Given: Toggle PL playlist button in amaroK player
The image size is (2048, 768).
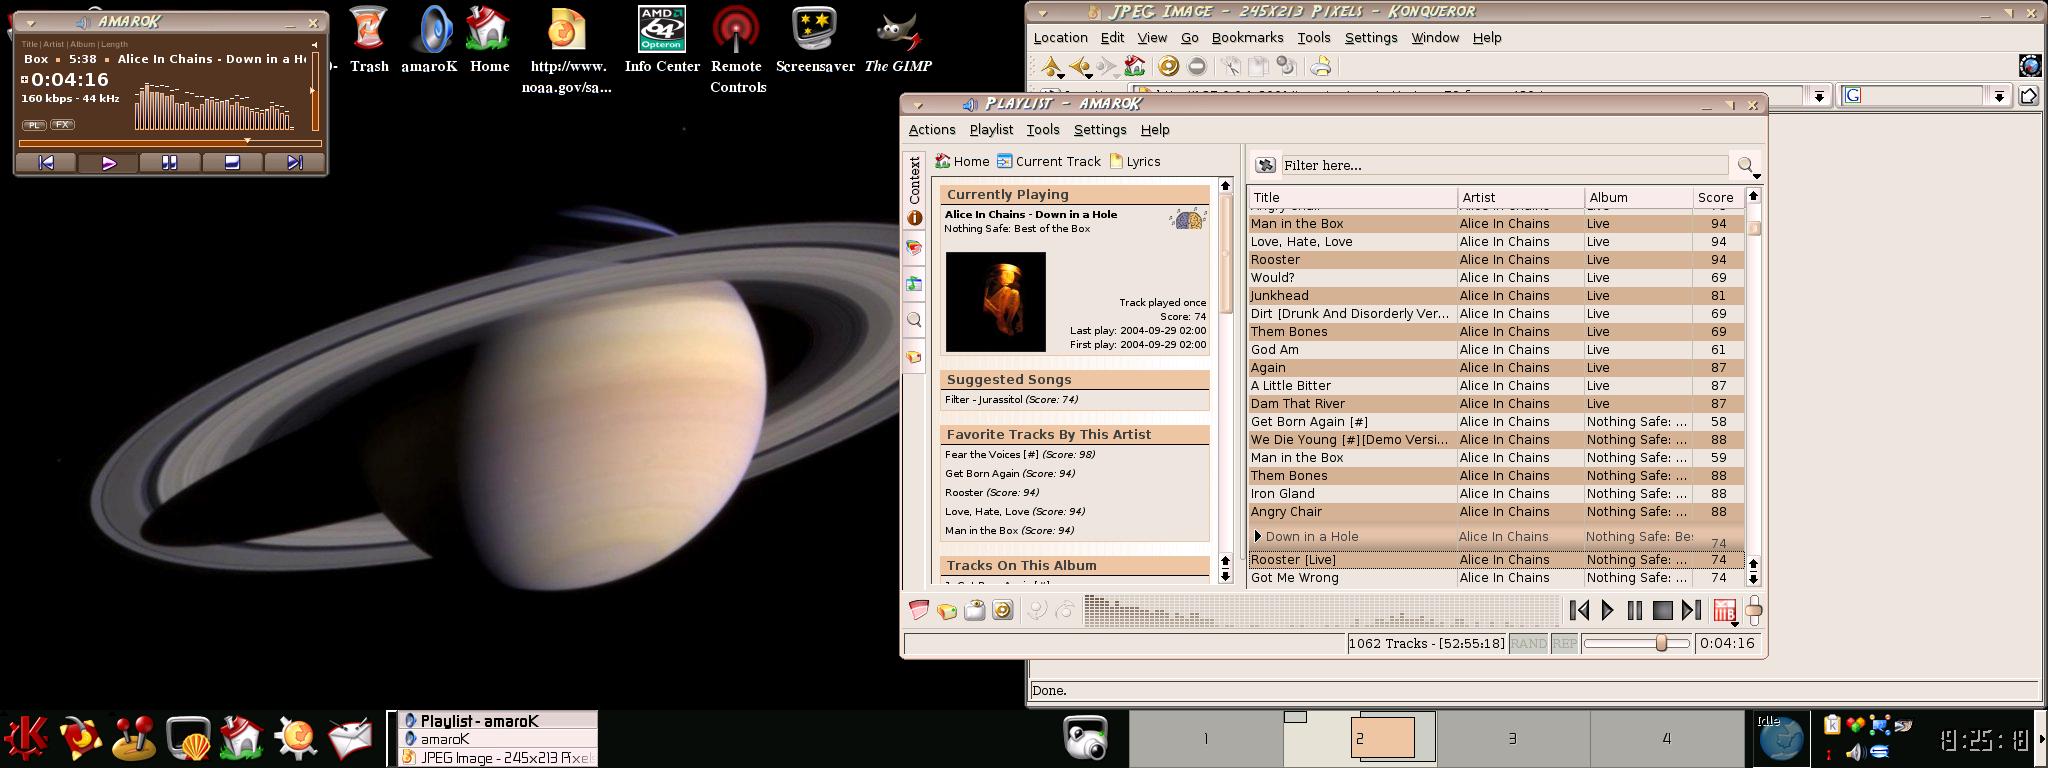Looking at the screenshot, I should [34, 125].
